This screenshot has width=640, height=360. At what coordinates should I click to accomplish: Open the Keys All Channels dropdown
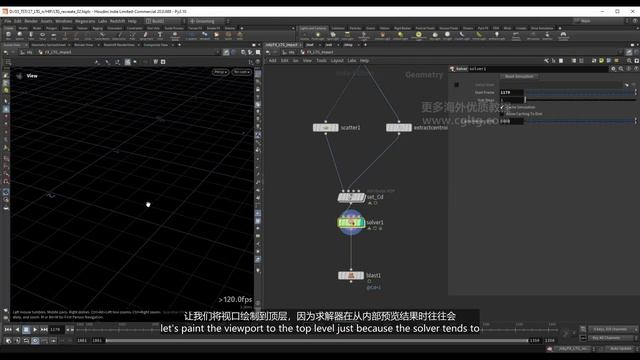(613, 329)
